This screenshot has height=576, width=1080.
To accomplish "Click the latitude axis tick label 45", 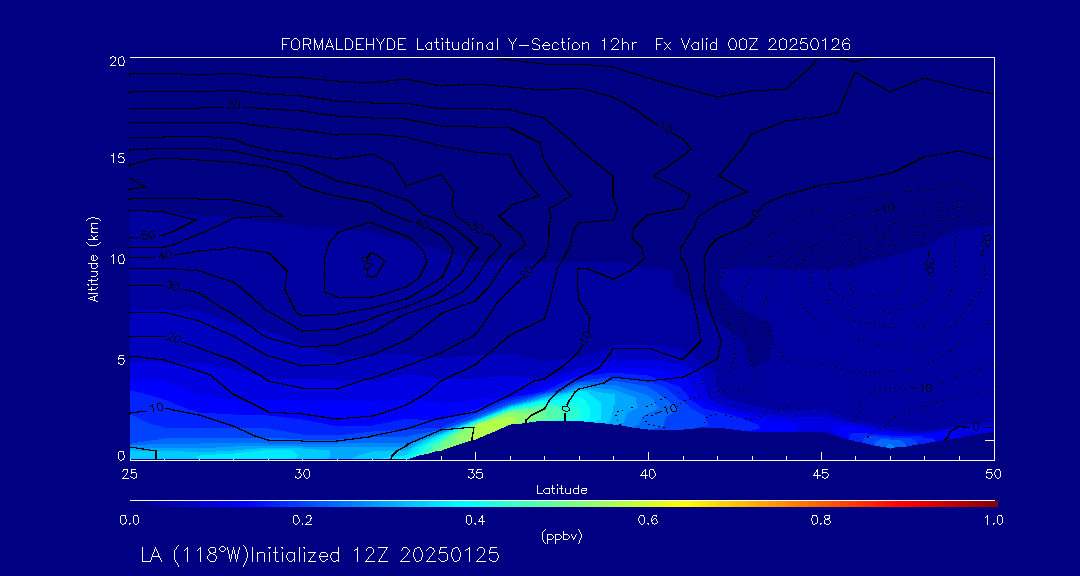I will [821, 474].
